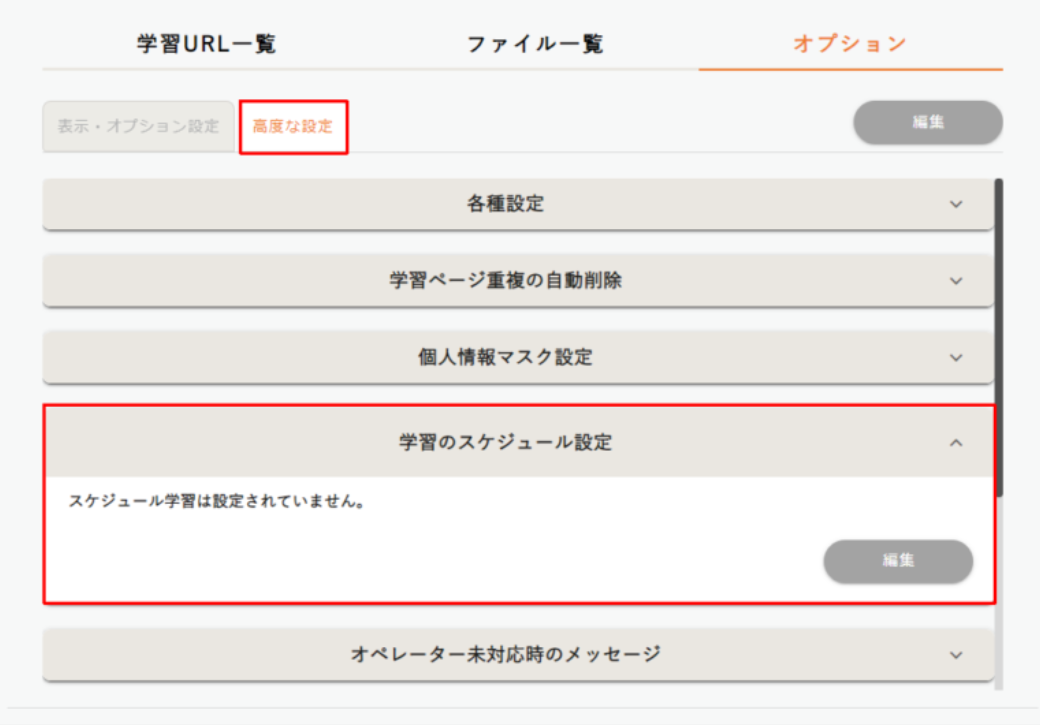This screenshot has width=1040, height=725.
Task: Click the 学習のスケジュール設定 header title
Action: (x=505, y=442)
